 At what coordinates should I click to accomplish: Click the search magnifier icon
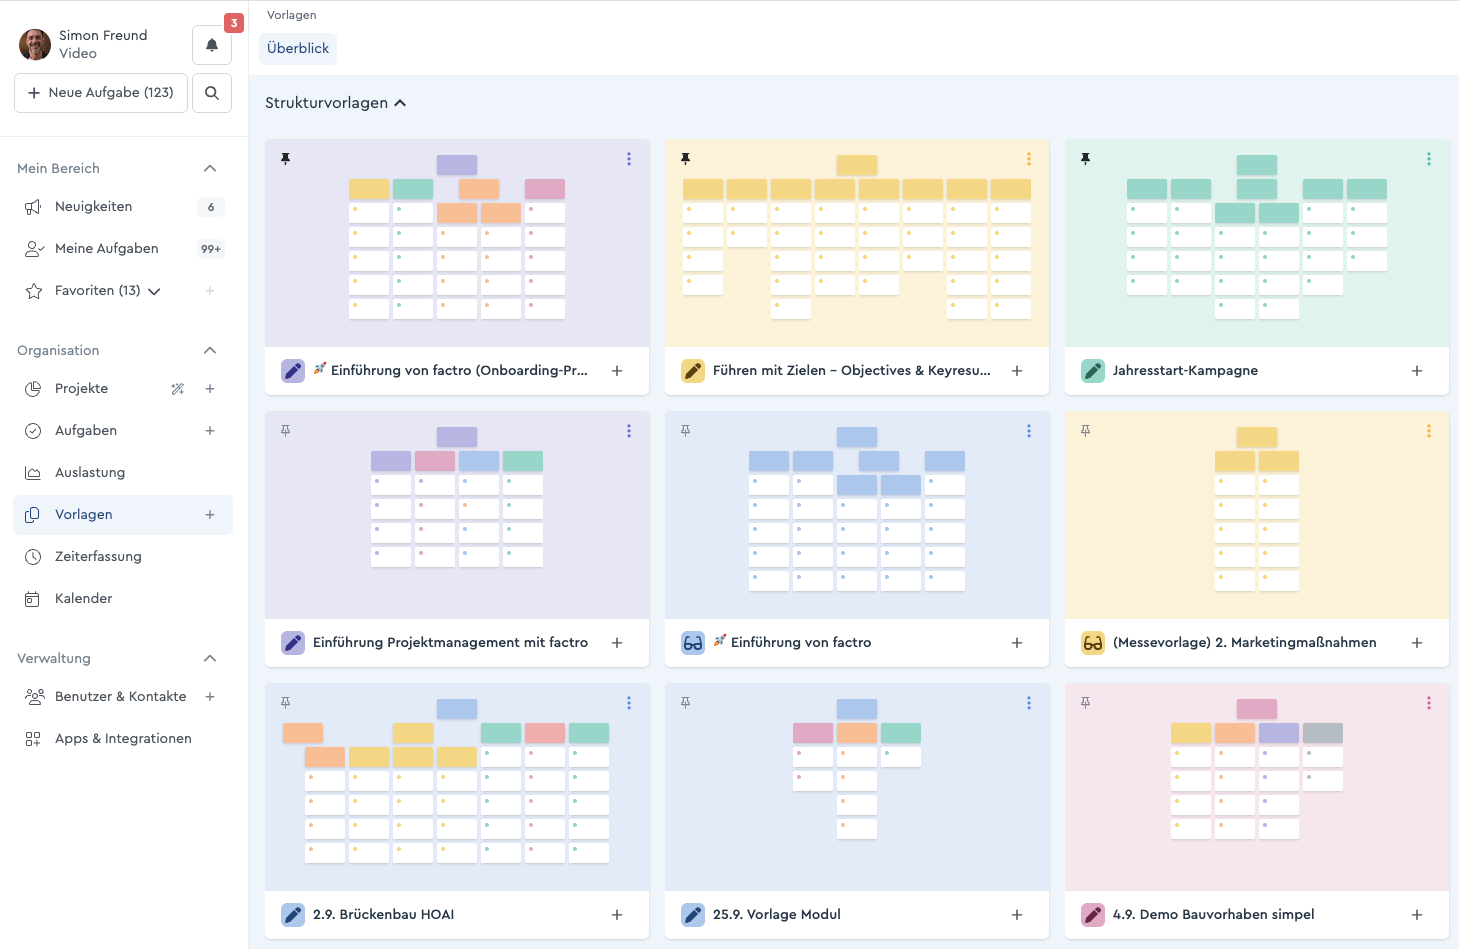212,93
